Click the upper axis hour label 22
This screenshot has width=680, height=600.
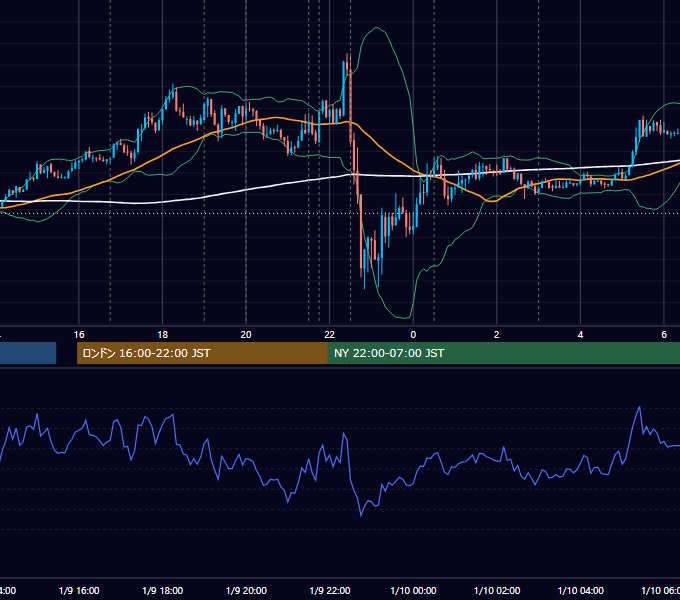pyautogui.click(x=330, y=335)
